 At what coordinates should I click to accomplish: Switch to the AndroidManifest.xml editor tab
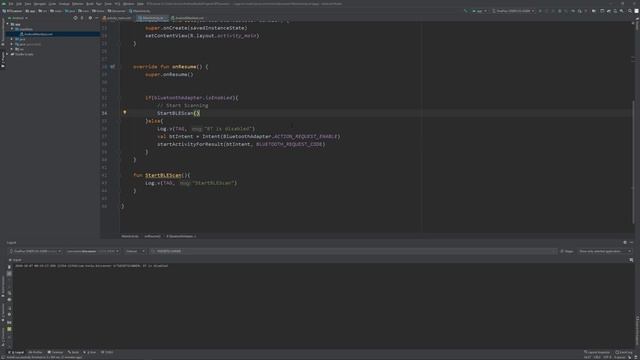[x=188, y=18]
